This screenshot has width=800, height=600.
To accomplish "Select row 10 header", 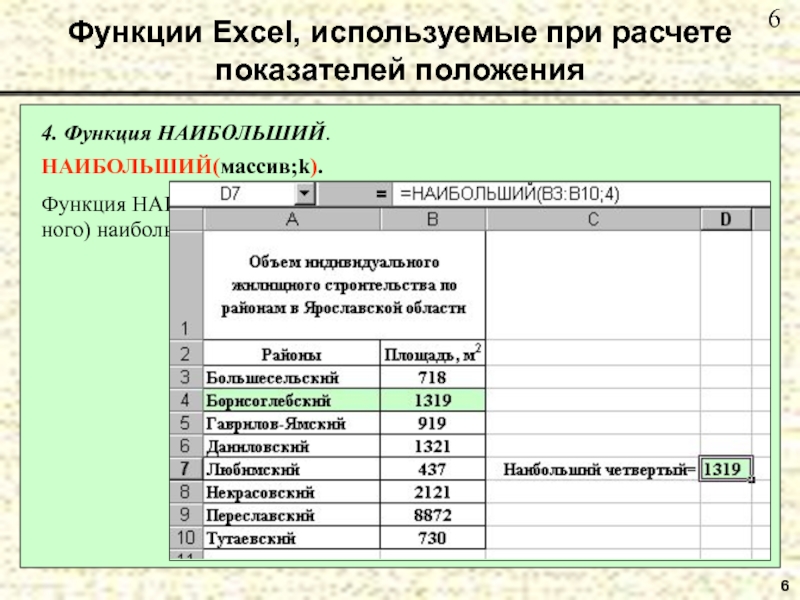I will (186, 538).
